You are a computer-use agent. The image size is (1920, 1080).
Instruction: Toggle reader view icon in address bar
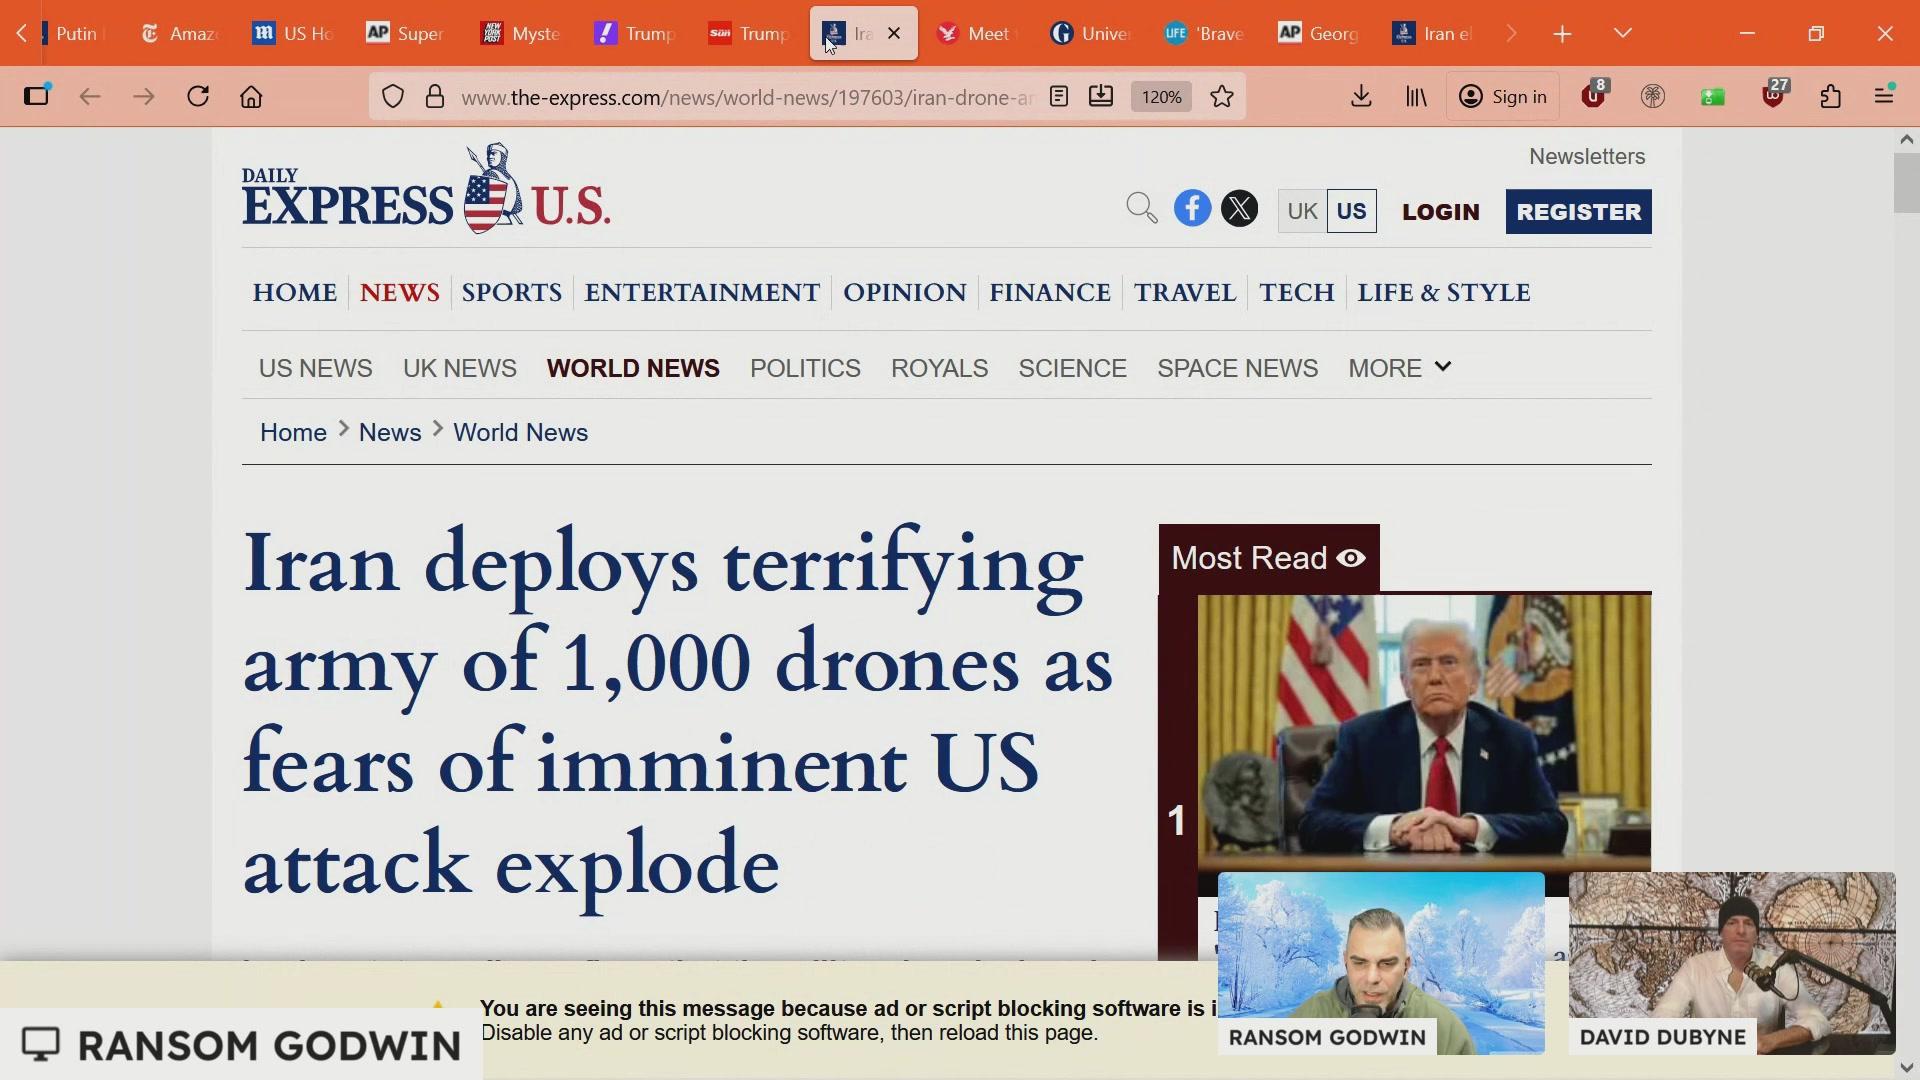(x=1059, y=97)
